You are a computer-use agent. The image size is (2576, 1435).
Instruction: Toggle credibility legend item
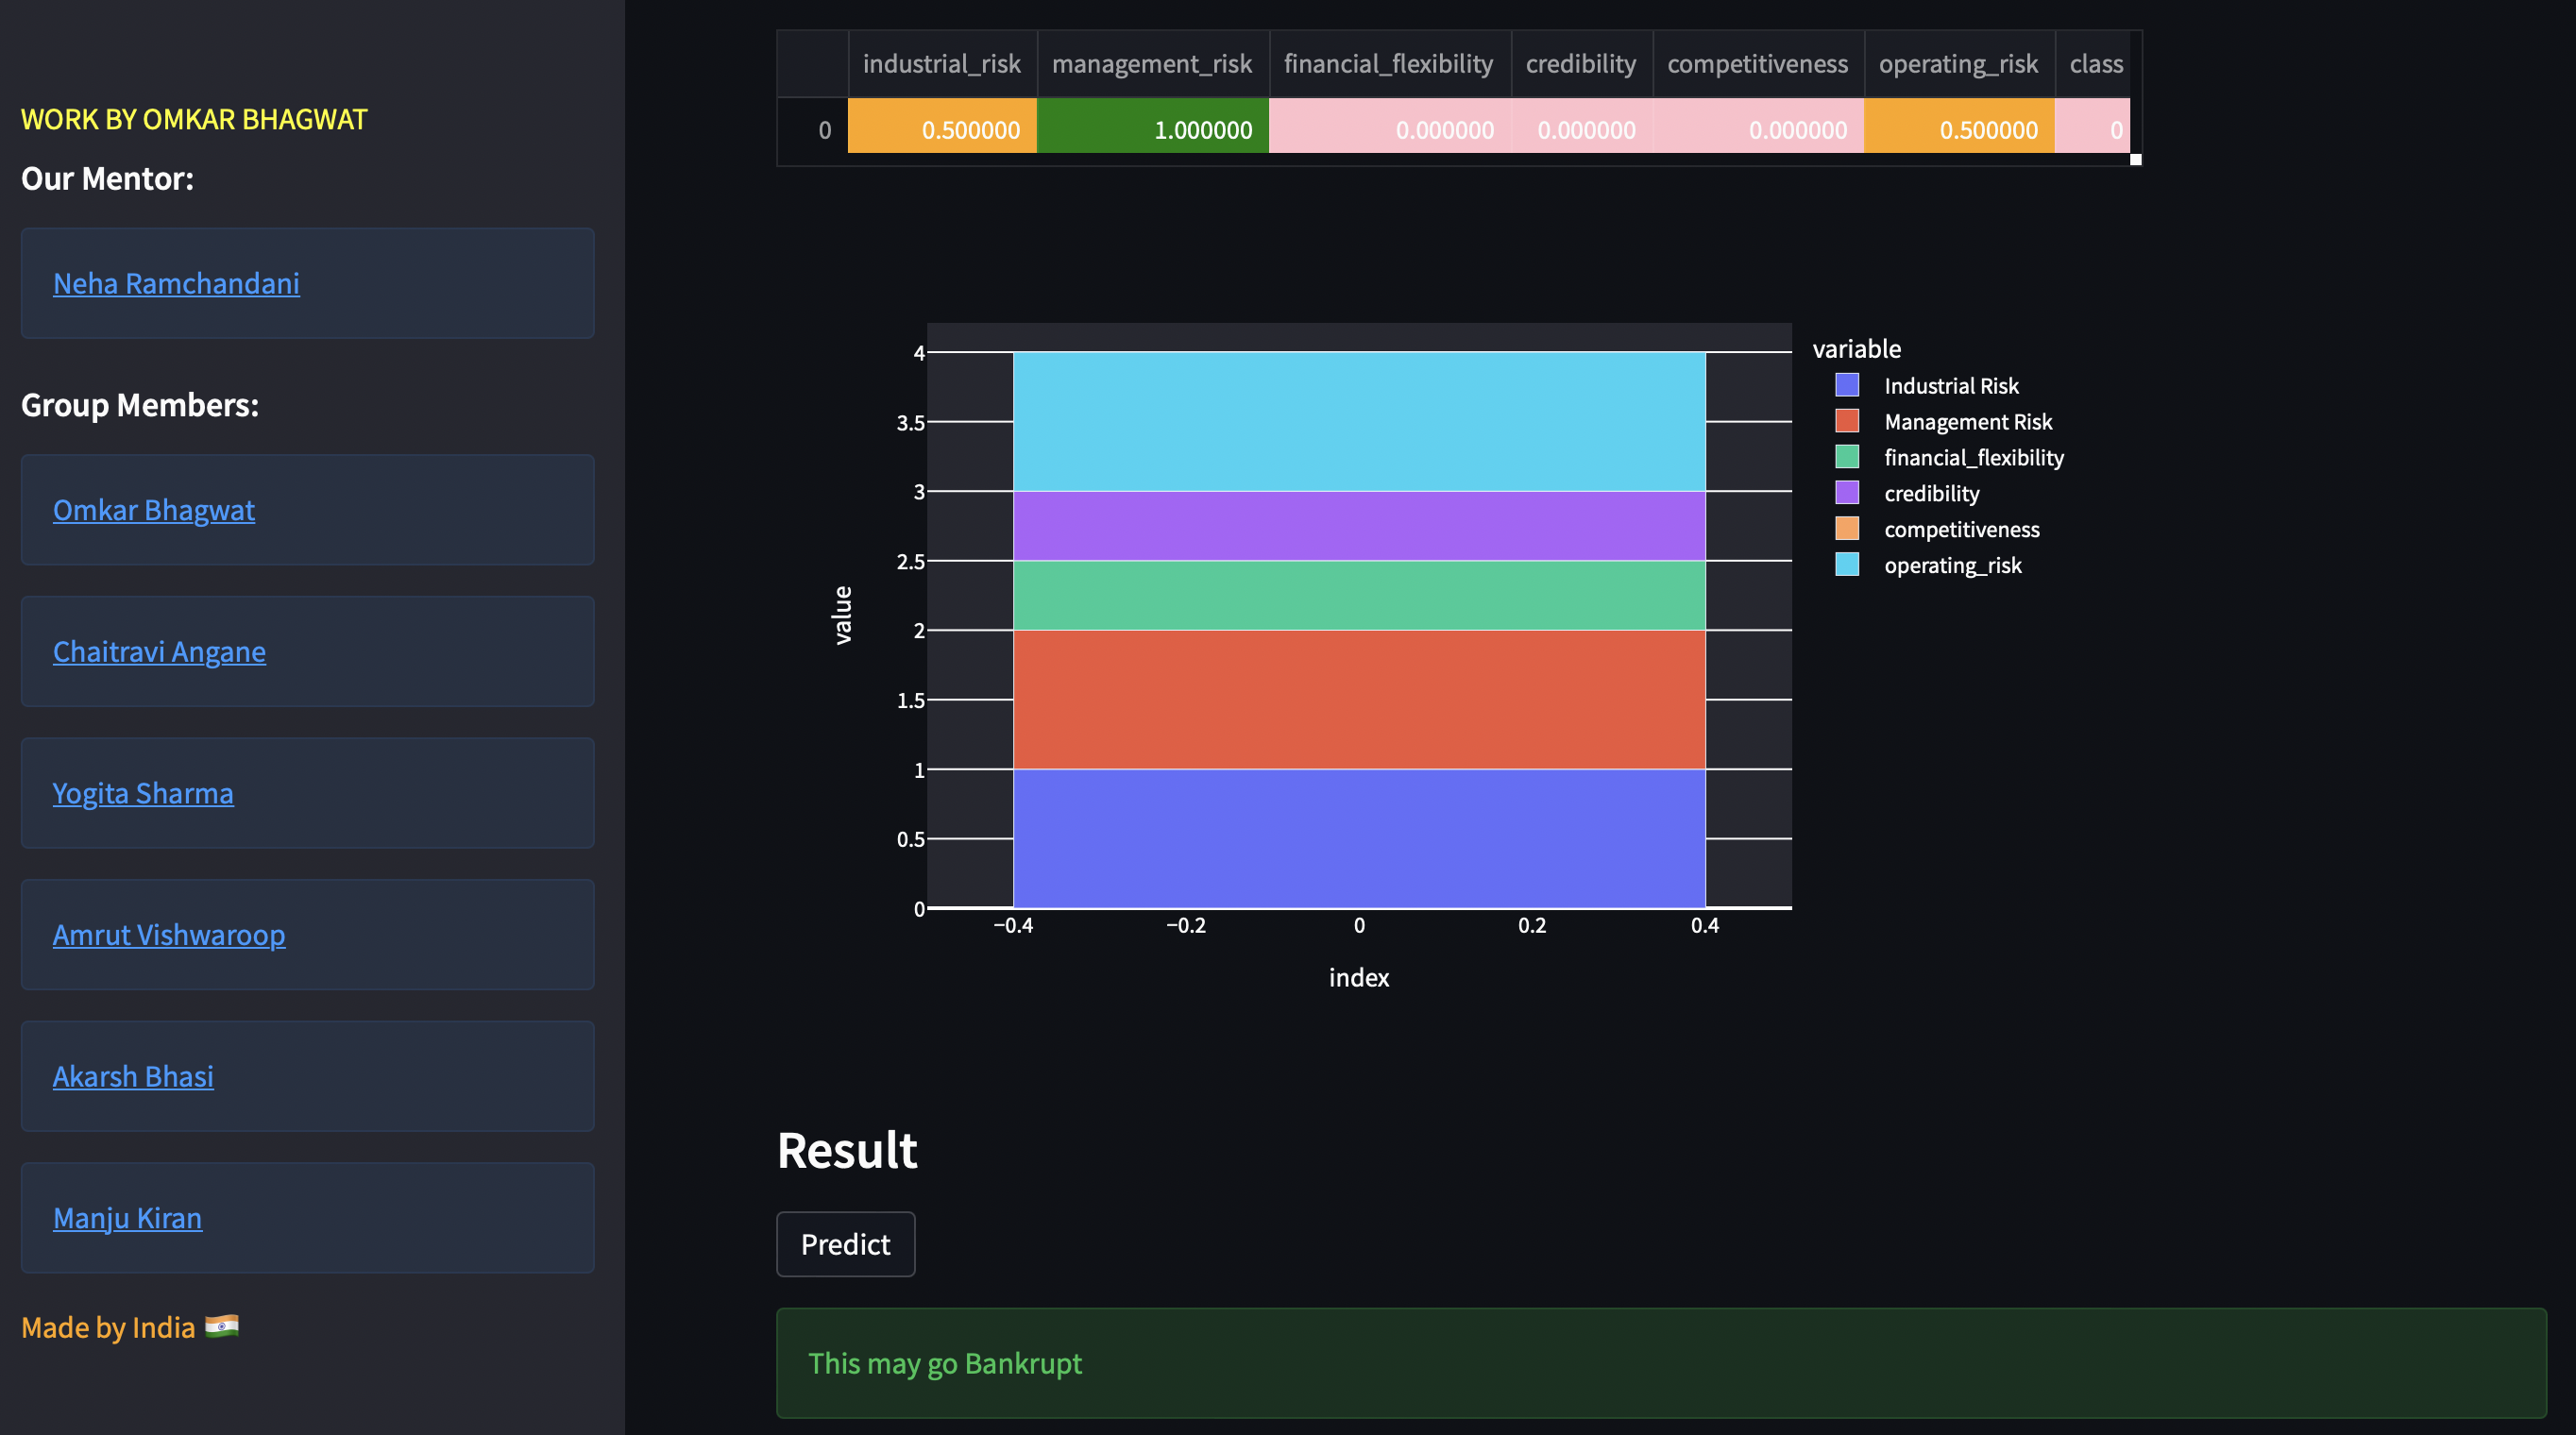point(1931,494)
